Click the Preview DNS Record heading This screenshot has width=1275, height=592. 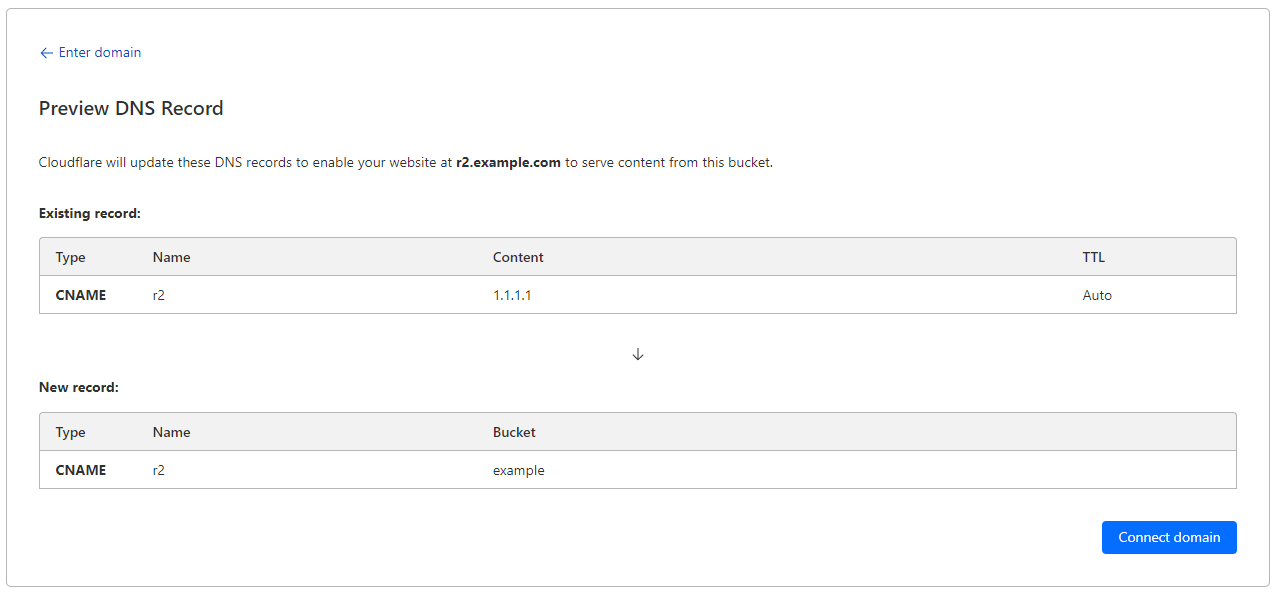pos(130,108)
